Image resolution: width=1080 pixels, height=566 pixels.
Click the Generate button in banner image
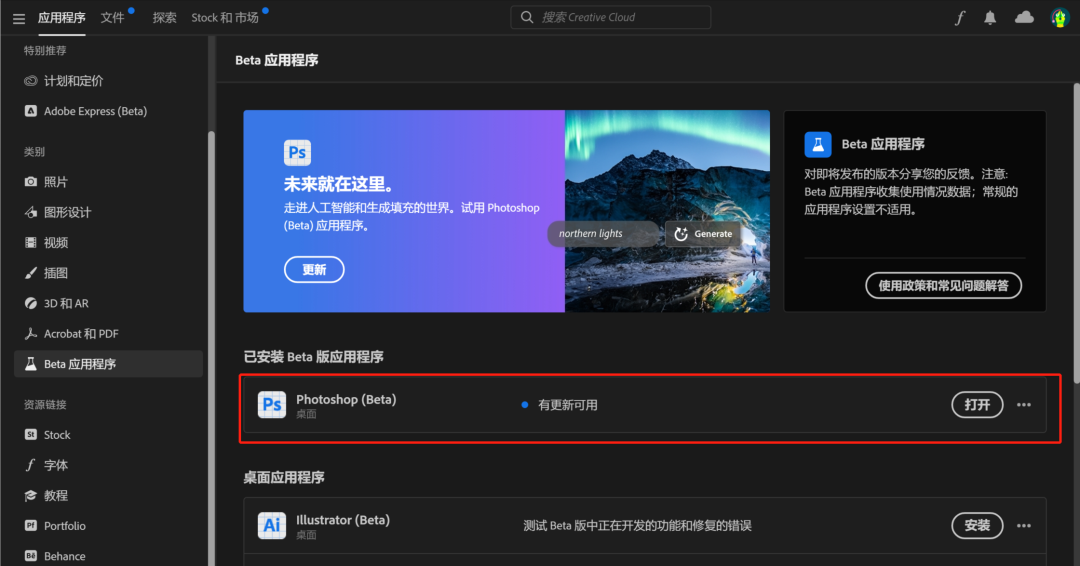703,233
